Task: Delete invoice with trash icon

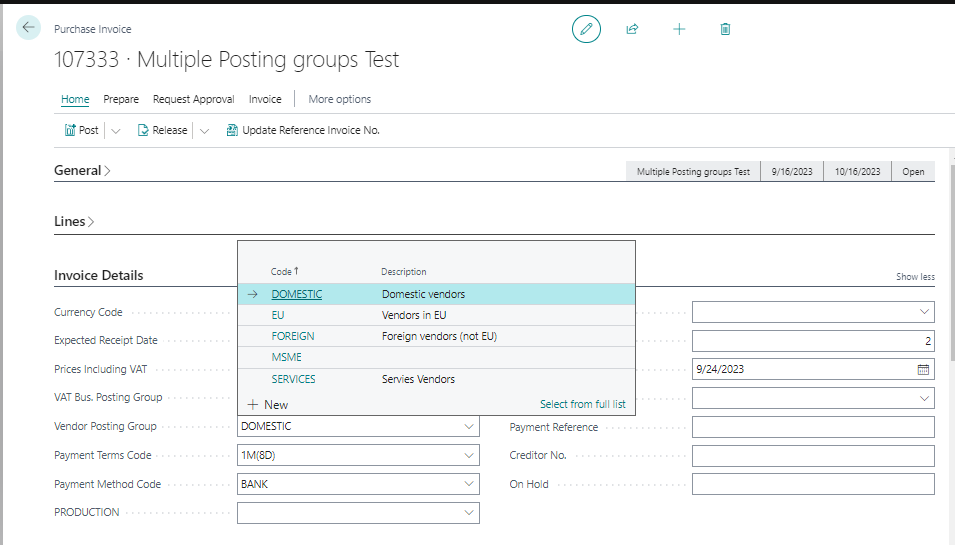Action: tap(725, 29)
